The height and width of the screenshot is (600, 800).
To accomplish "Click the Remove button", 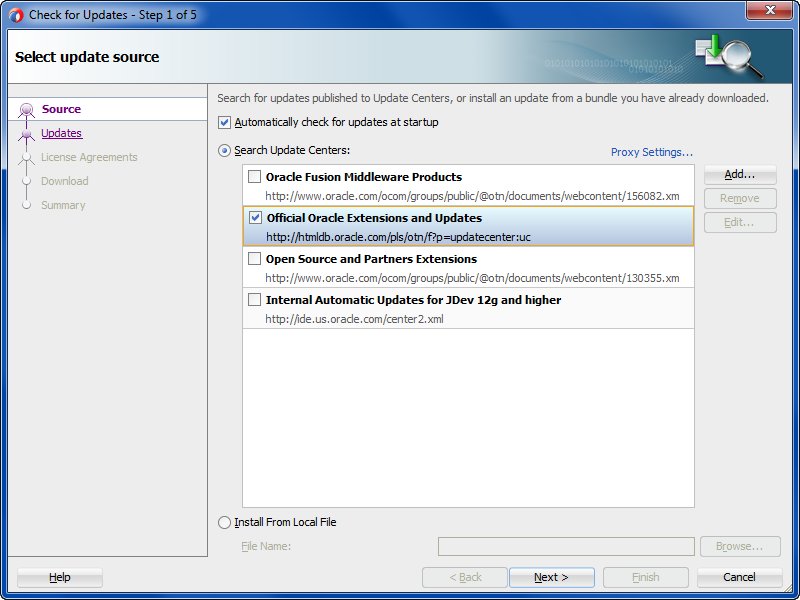I will coord(740,198).
